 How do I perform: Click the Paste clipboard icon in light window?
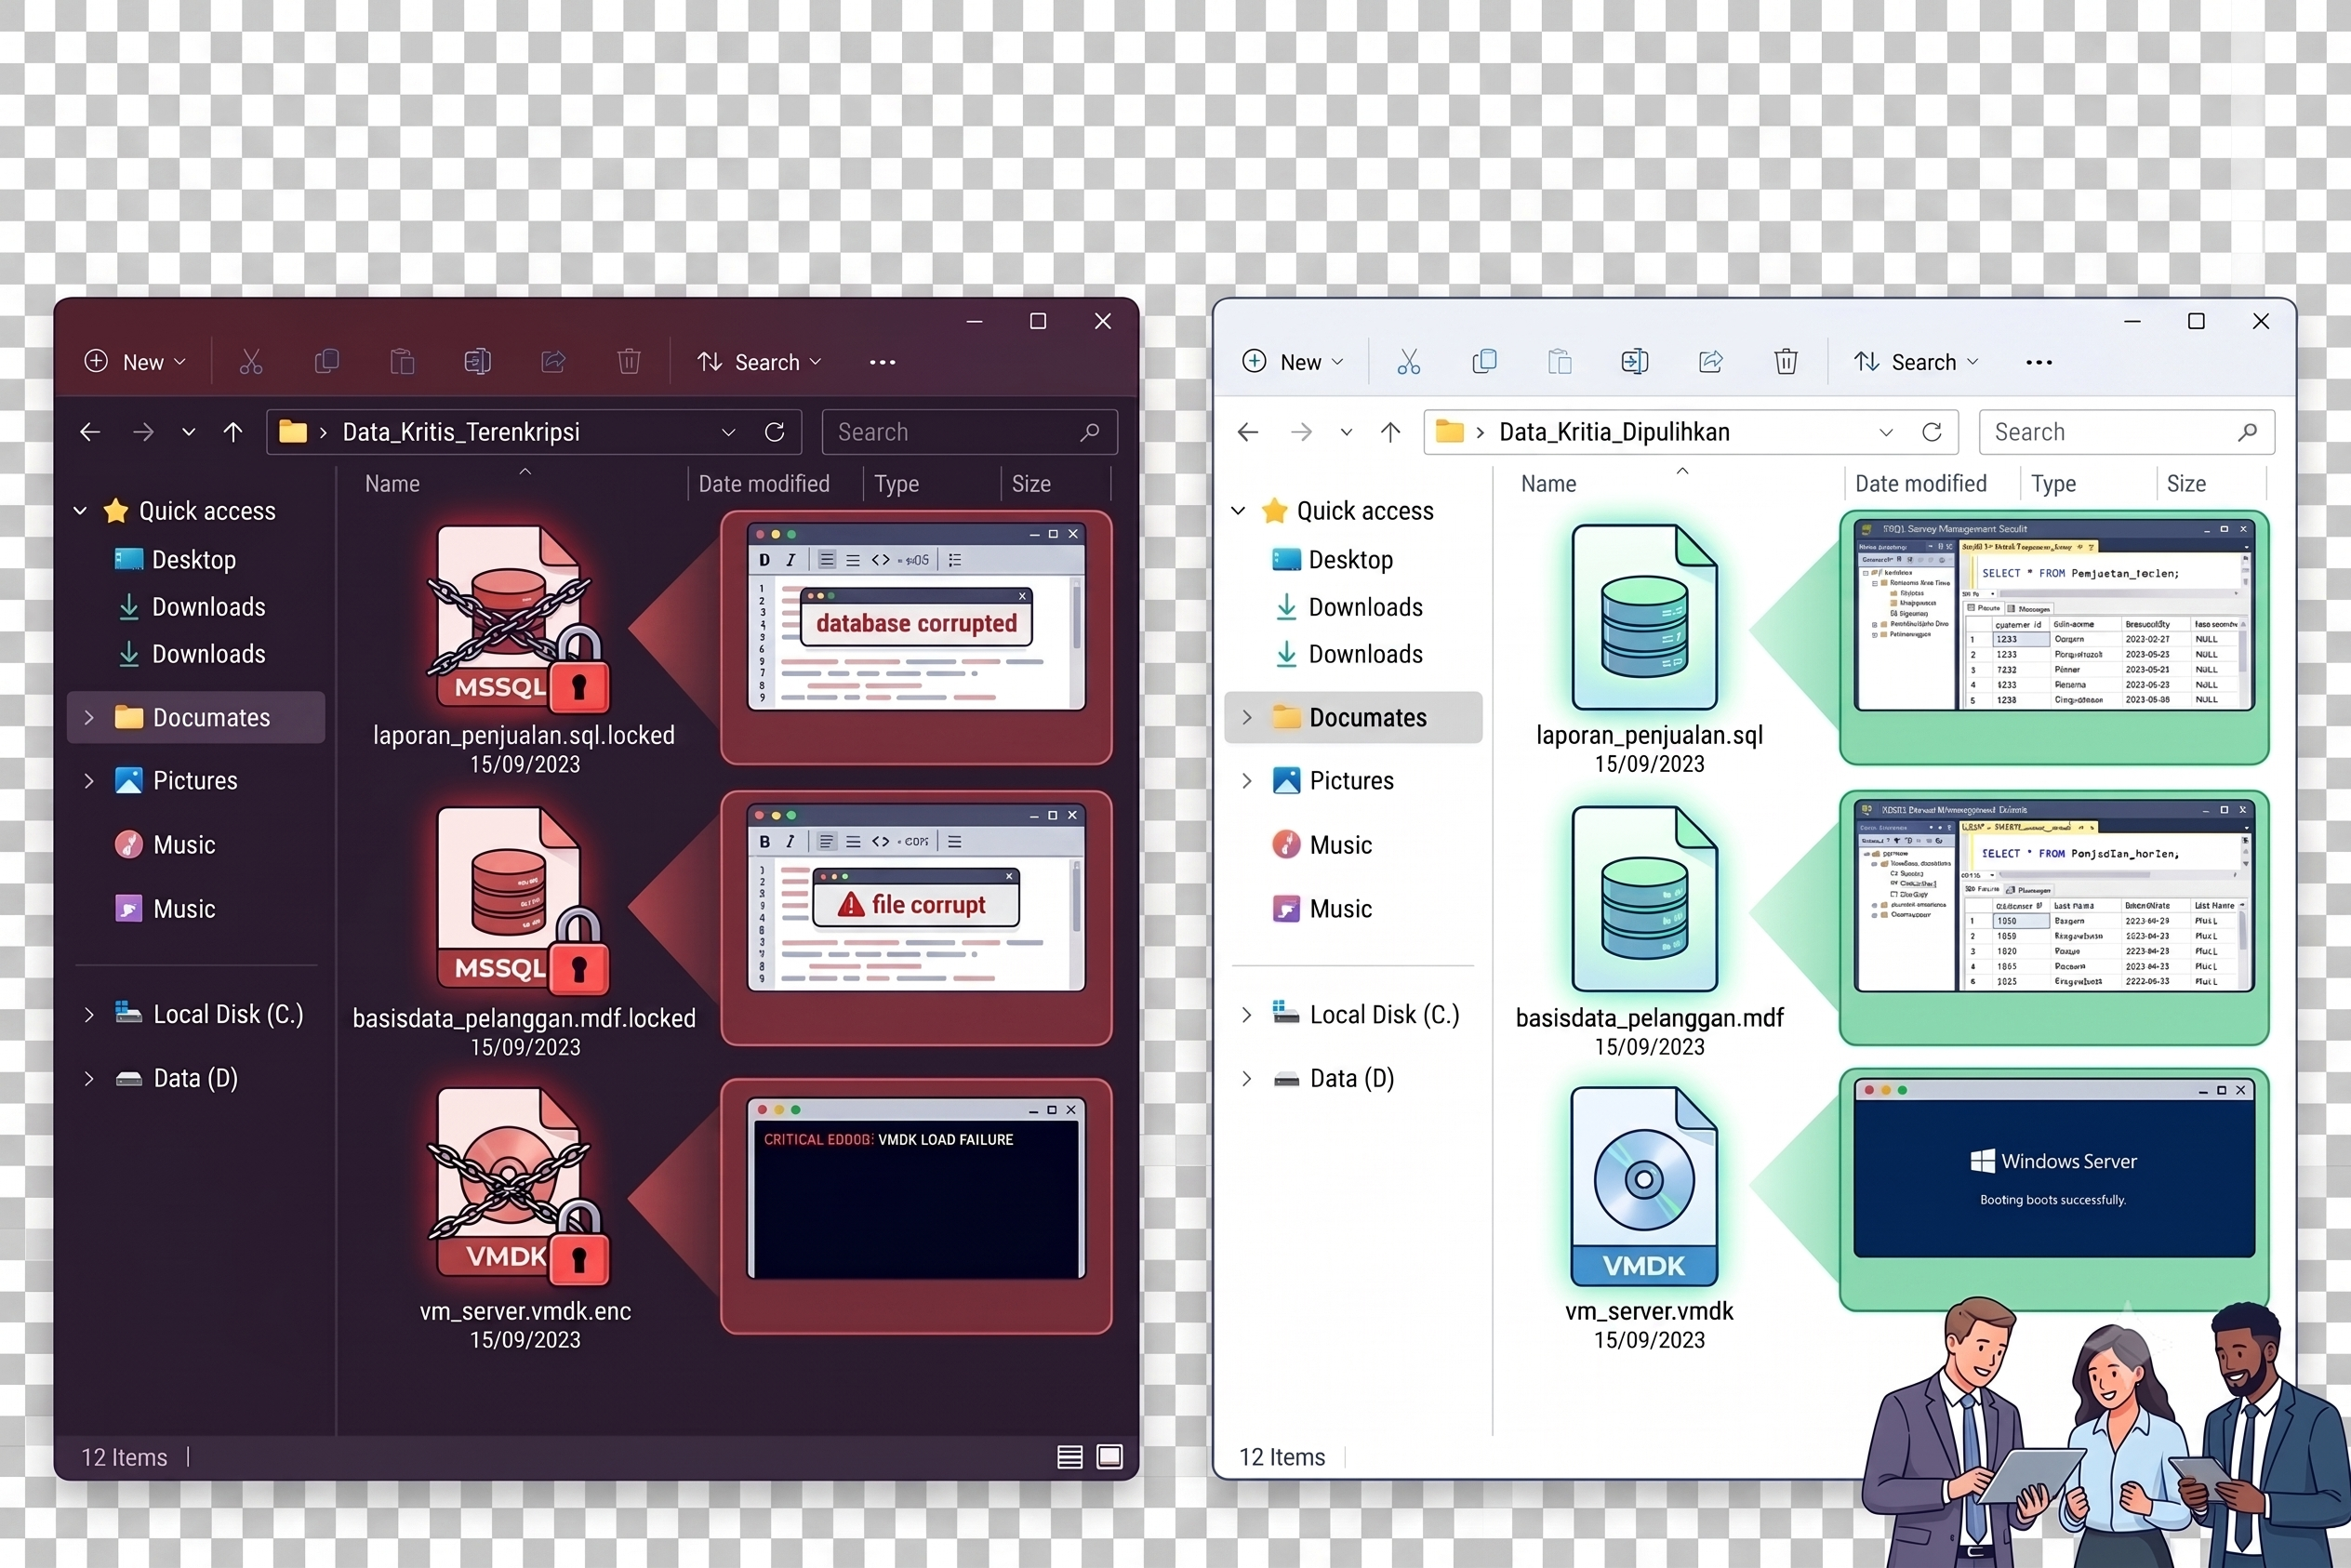[1560, 361]
